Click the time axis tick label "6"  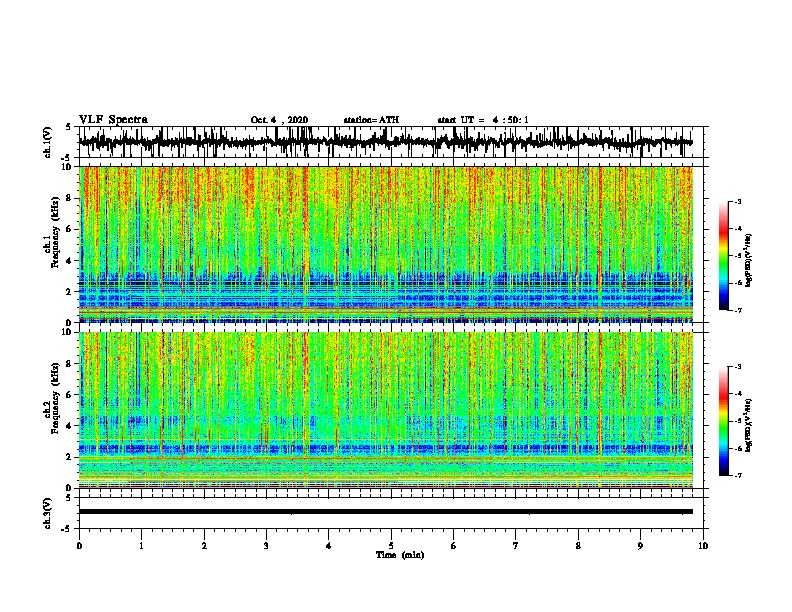click(454, 546)
